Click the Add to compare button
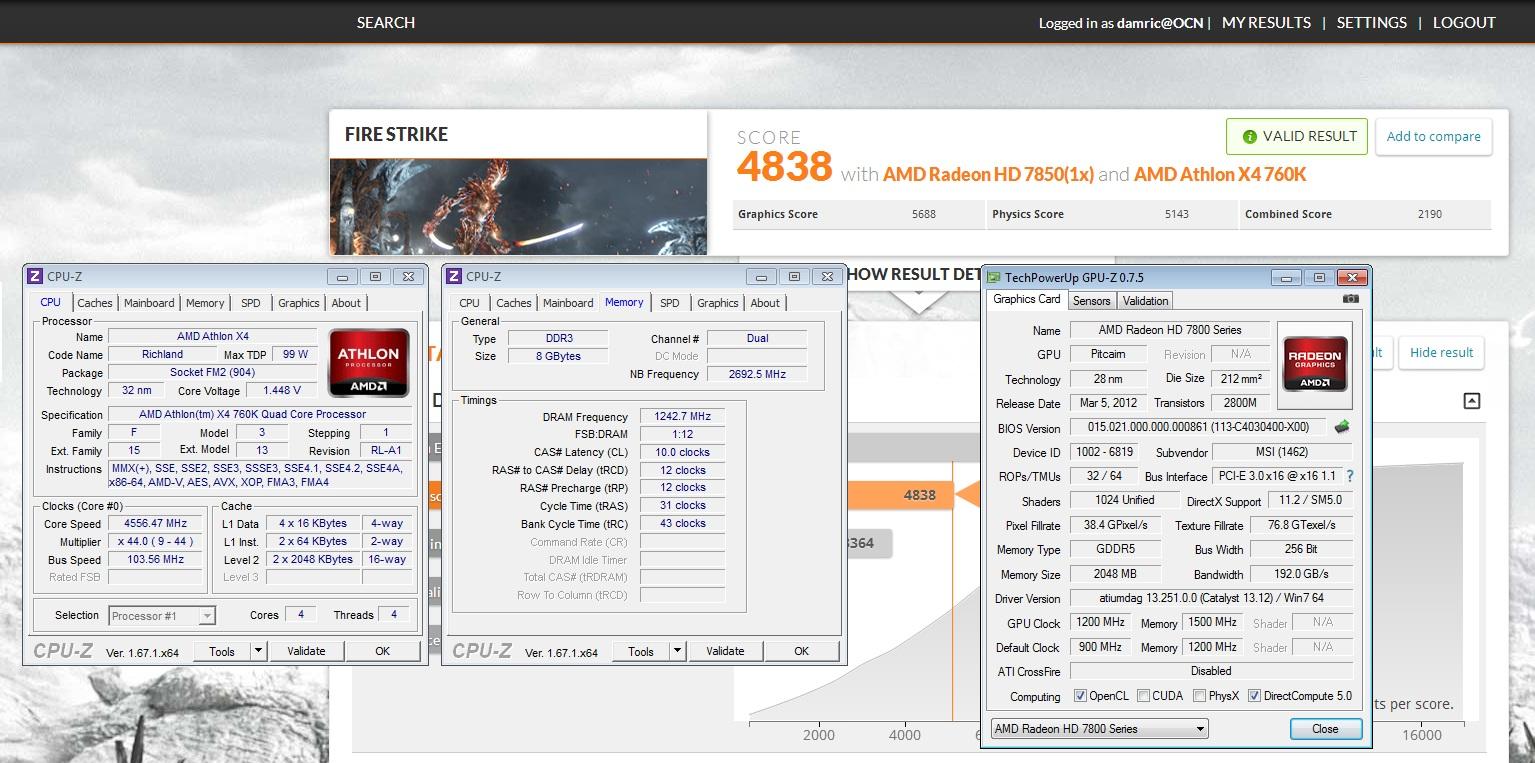 tap(1433, 137)
